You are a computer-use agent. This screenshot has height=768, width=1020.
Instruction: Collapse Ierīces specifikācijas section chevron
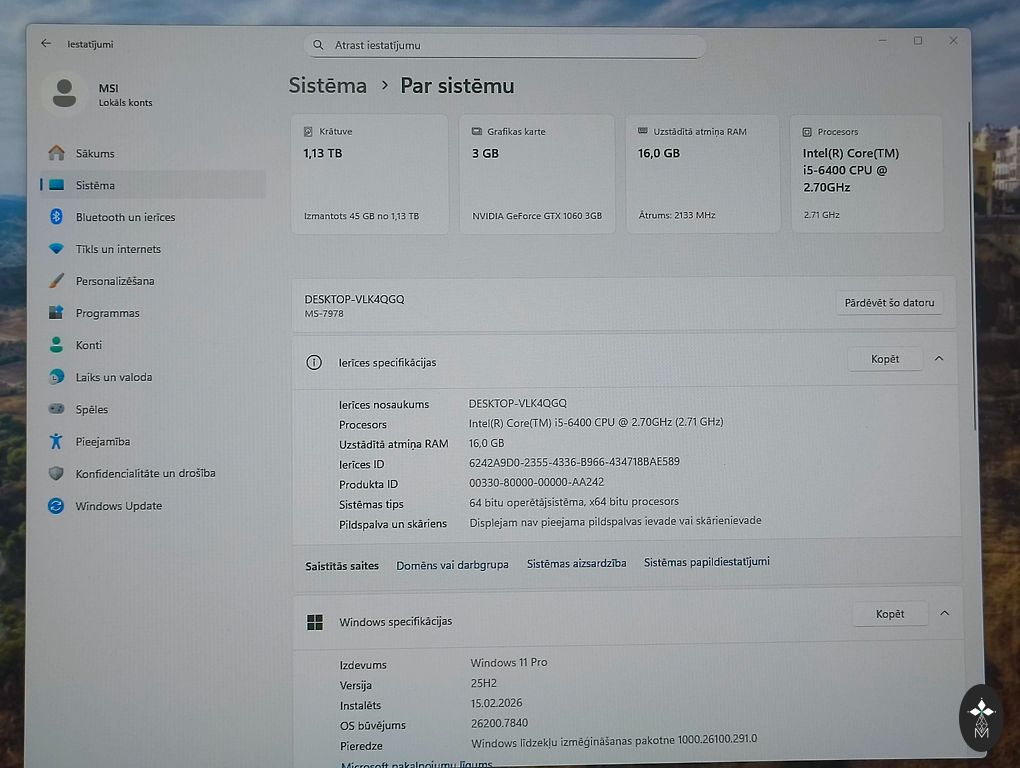939,359
